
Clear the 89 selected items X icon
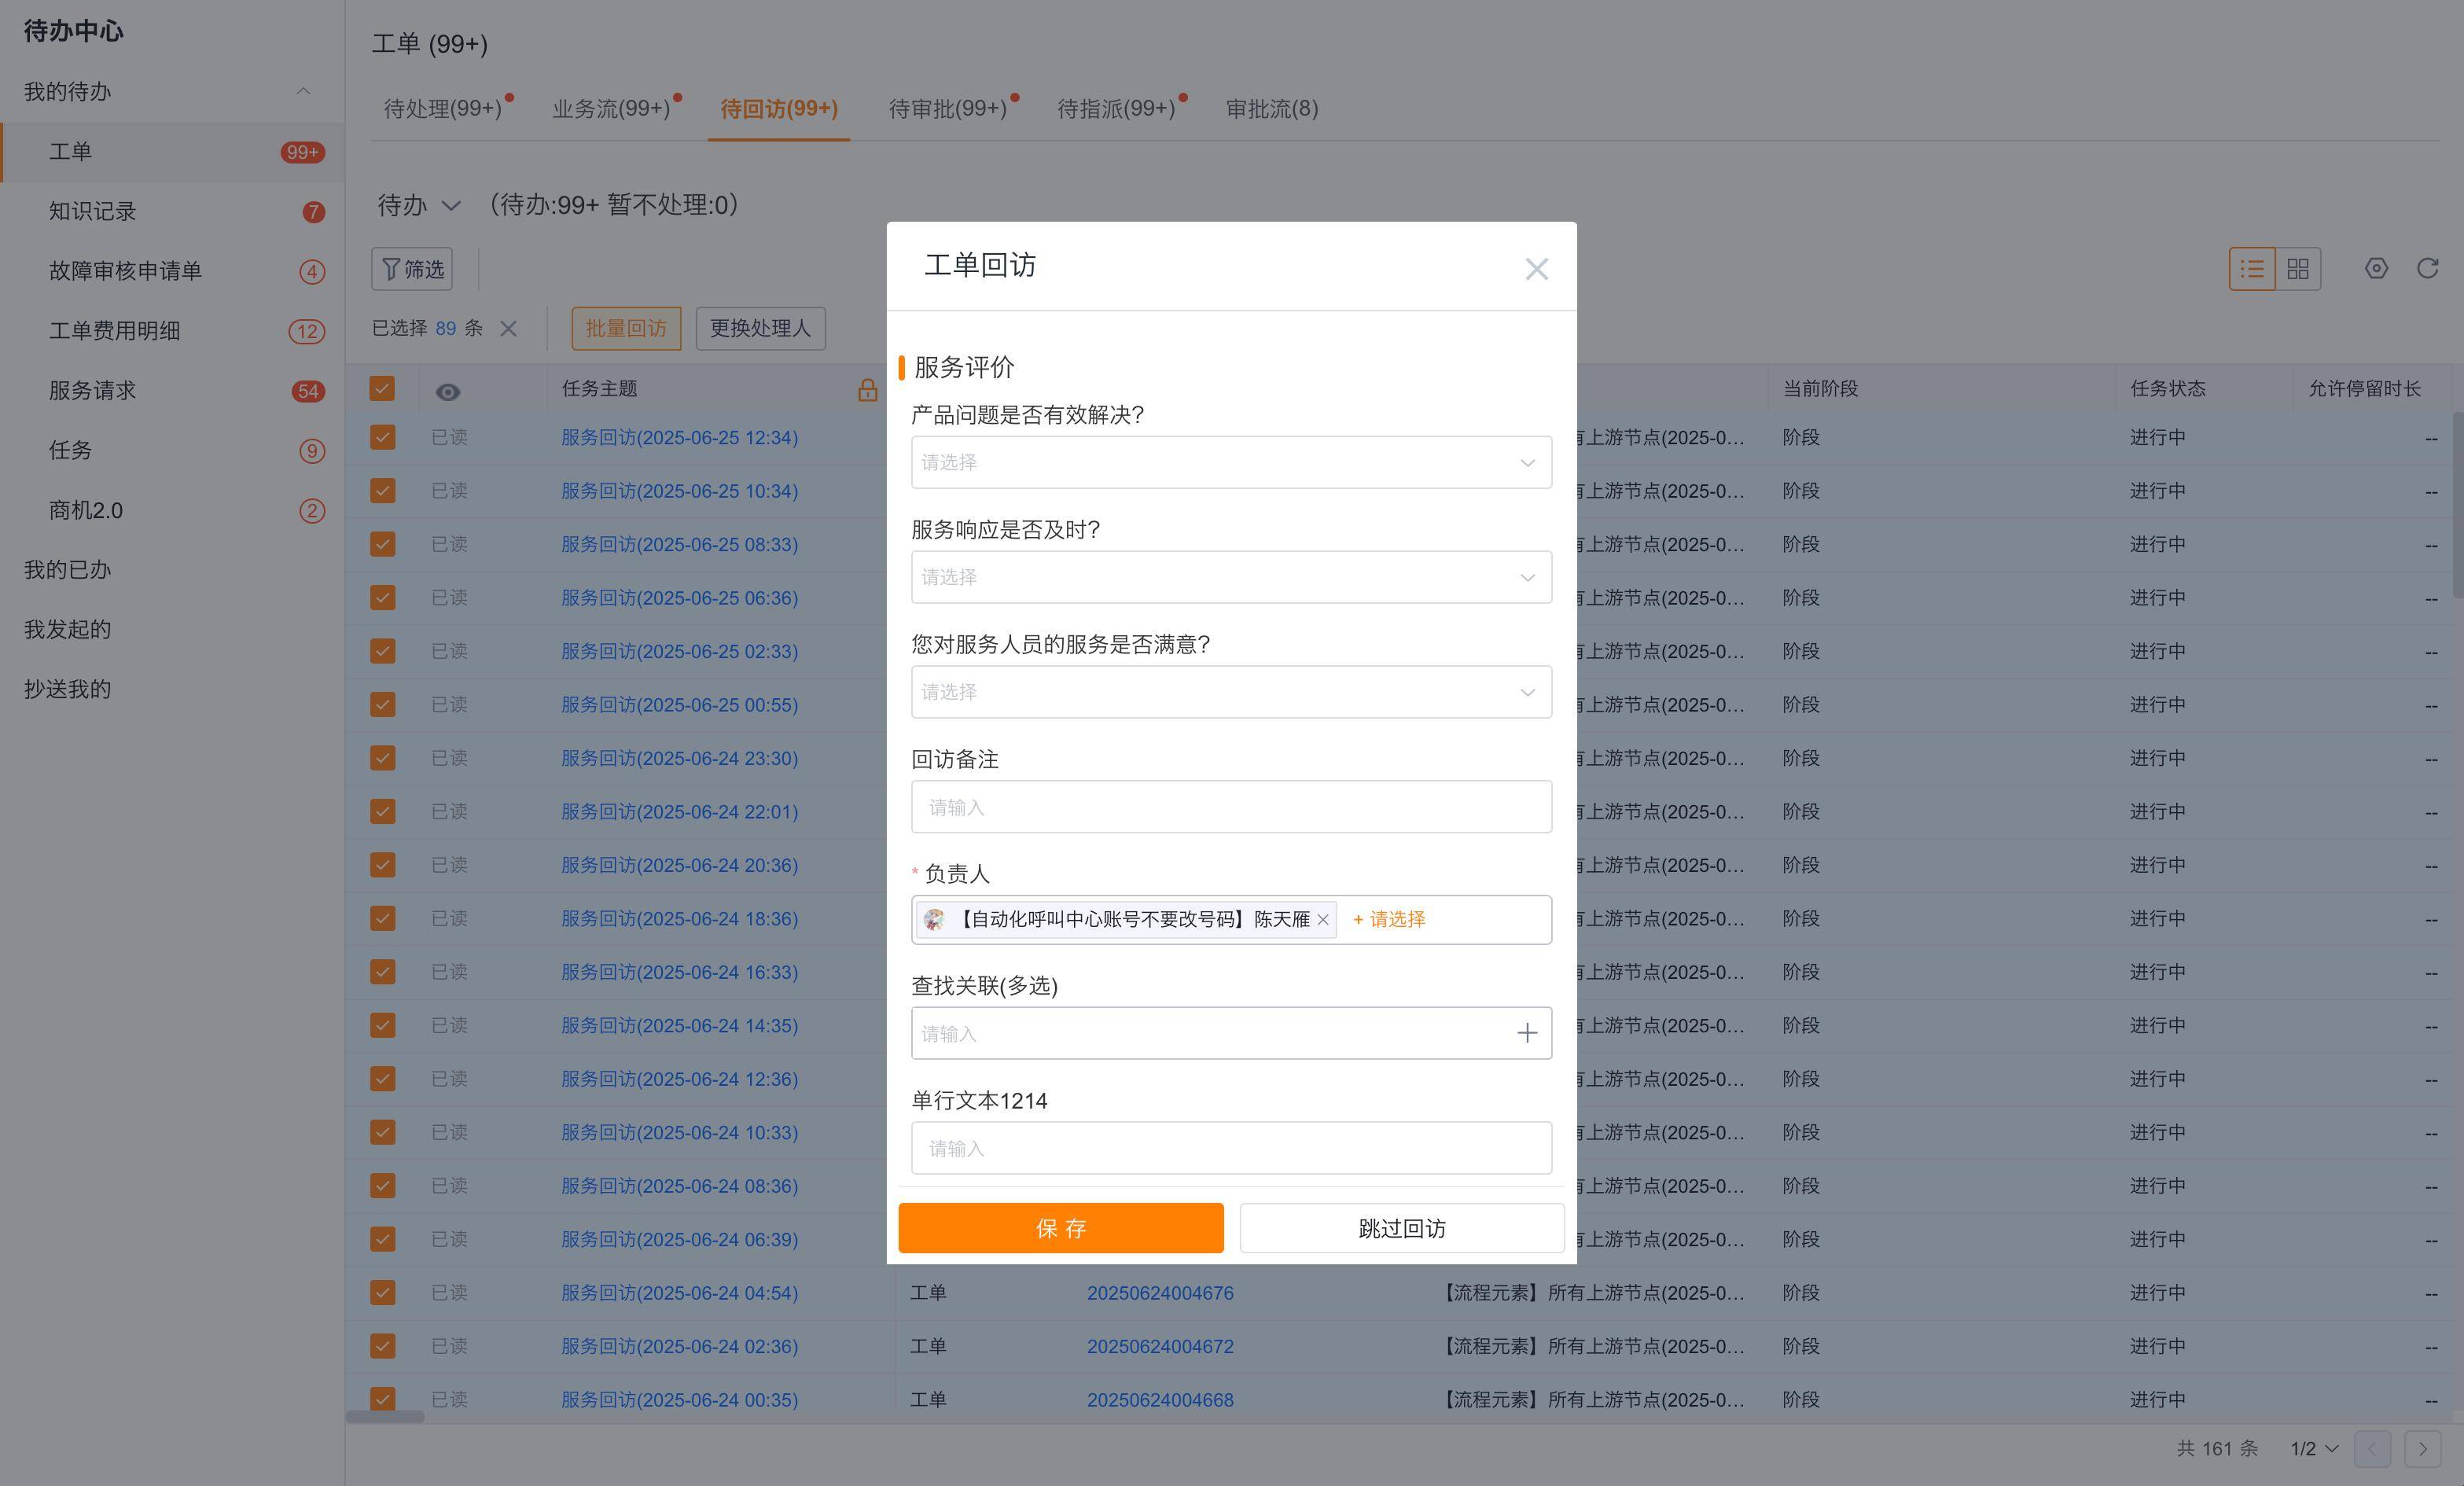click(508, 329)
